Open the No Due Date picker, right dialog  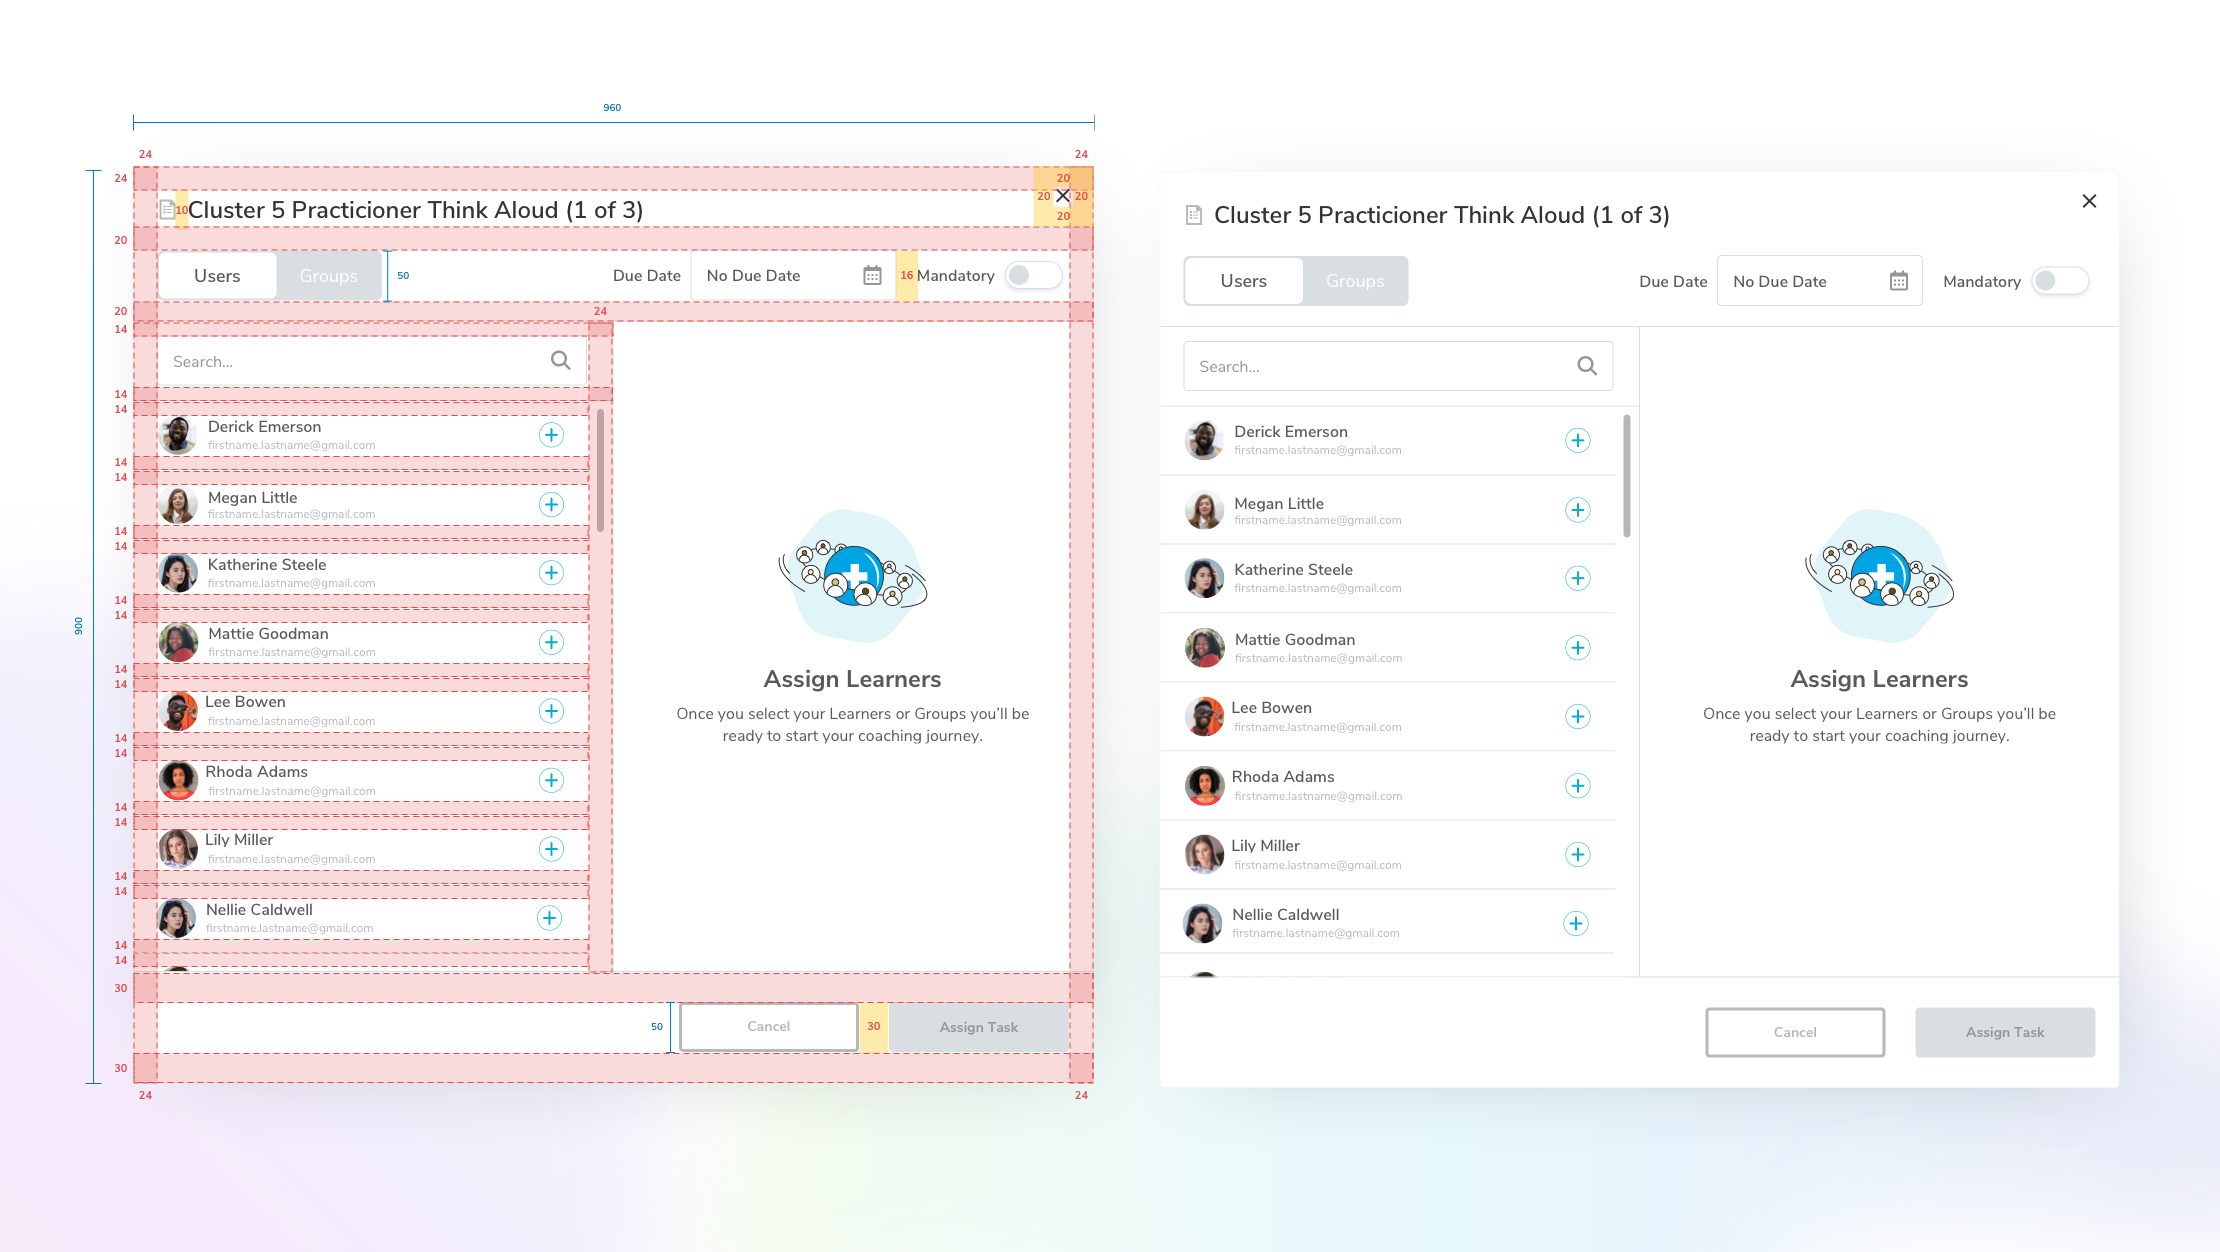click(1819, 281)
